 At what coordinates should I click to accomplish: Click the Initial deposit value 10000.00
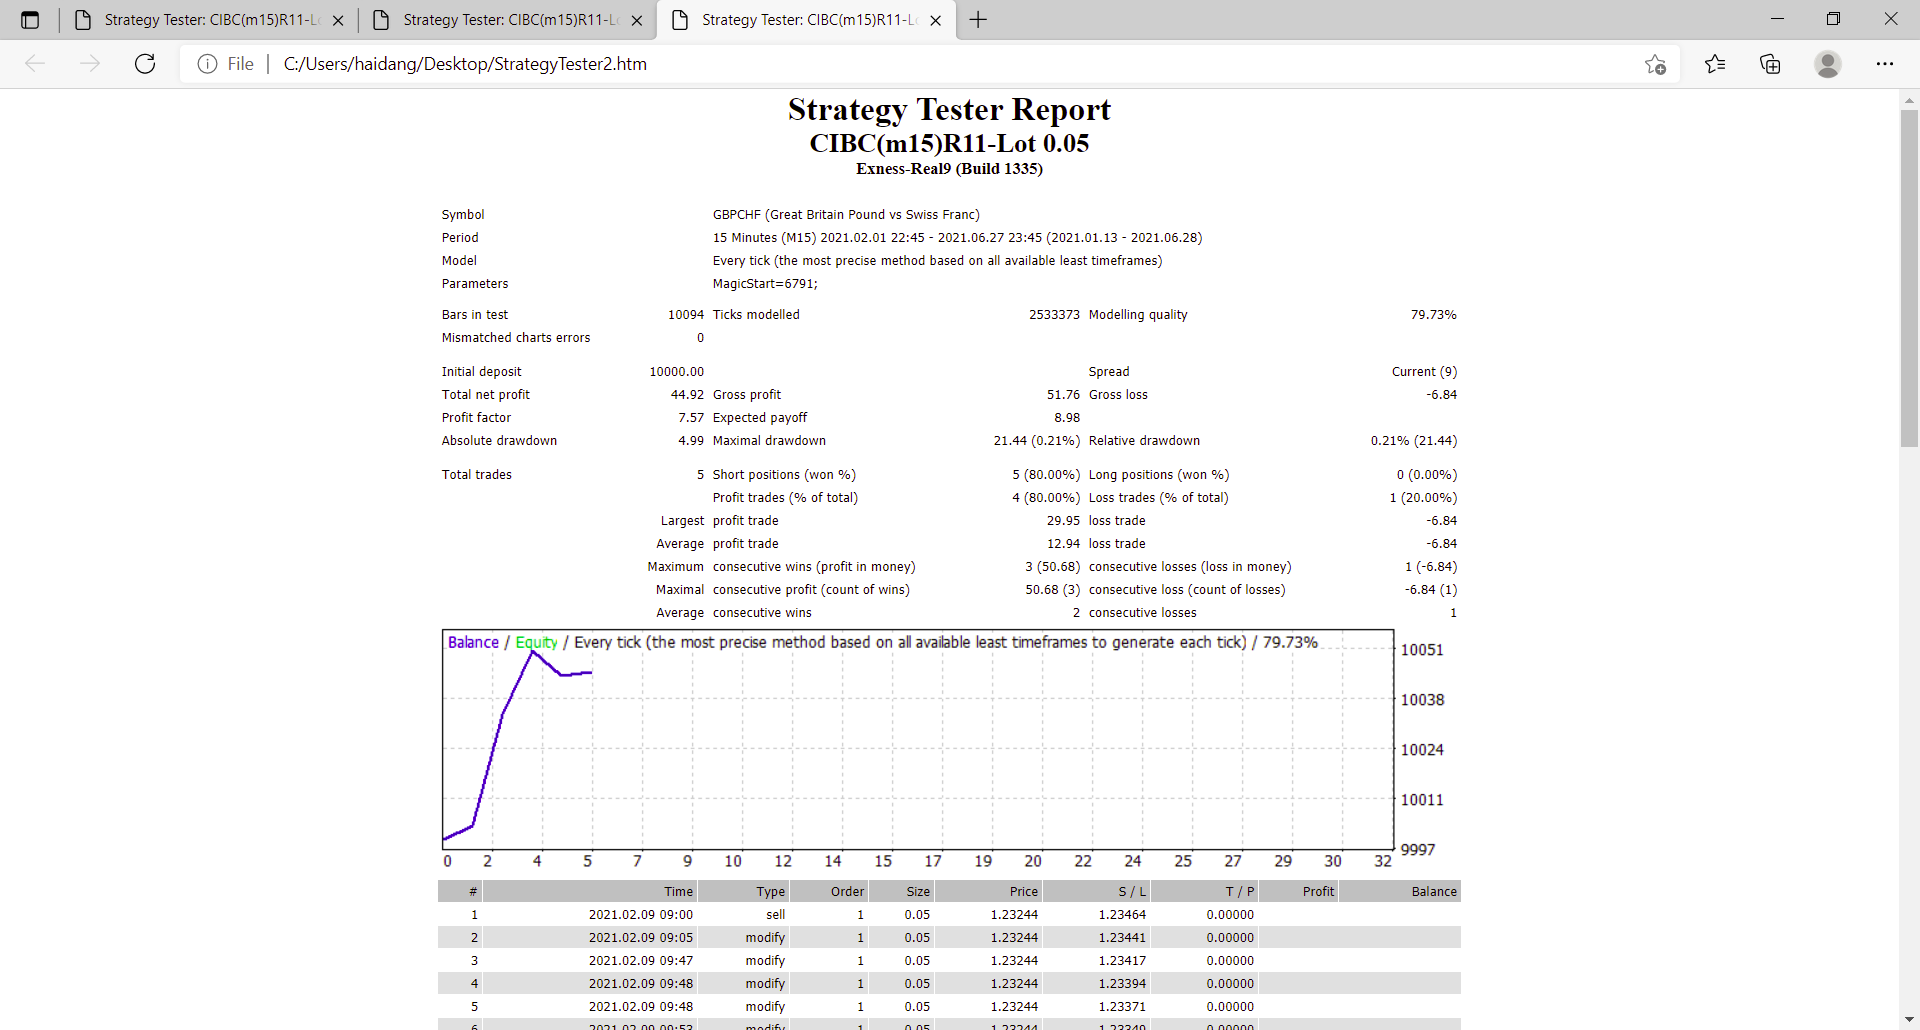click(676, 372)
